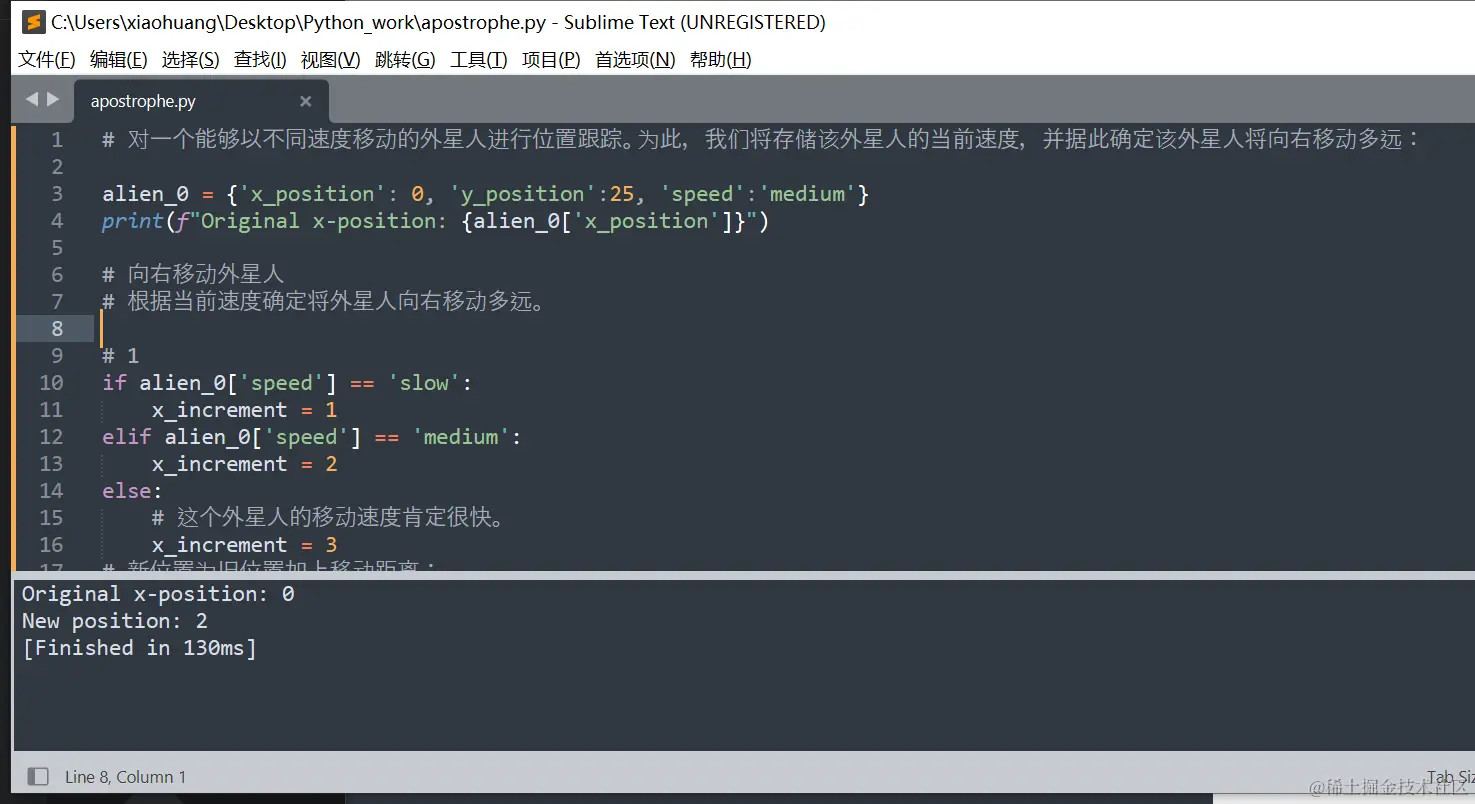Go to previous tab with left arrow
The image size is (1475, 804).
click(x=32, y=99)
